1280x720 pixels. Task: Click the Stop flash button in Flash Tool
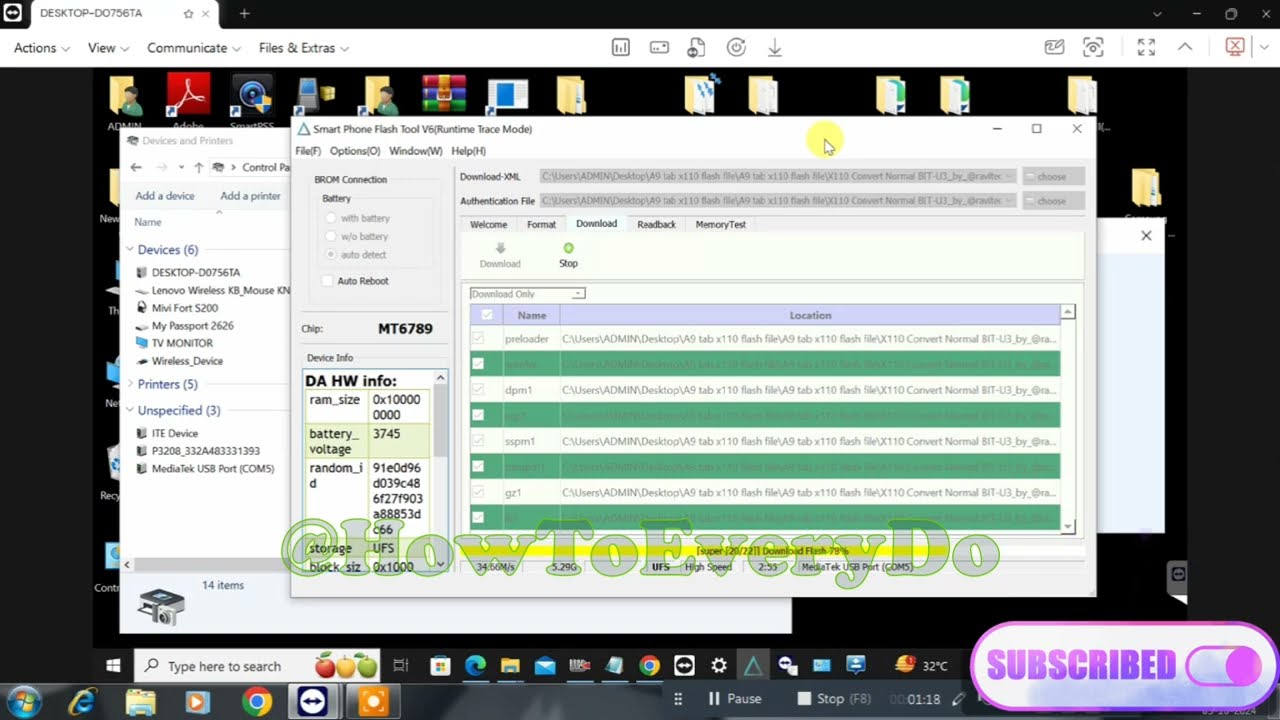point(568,255)
